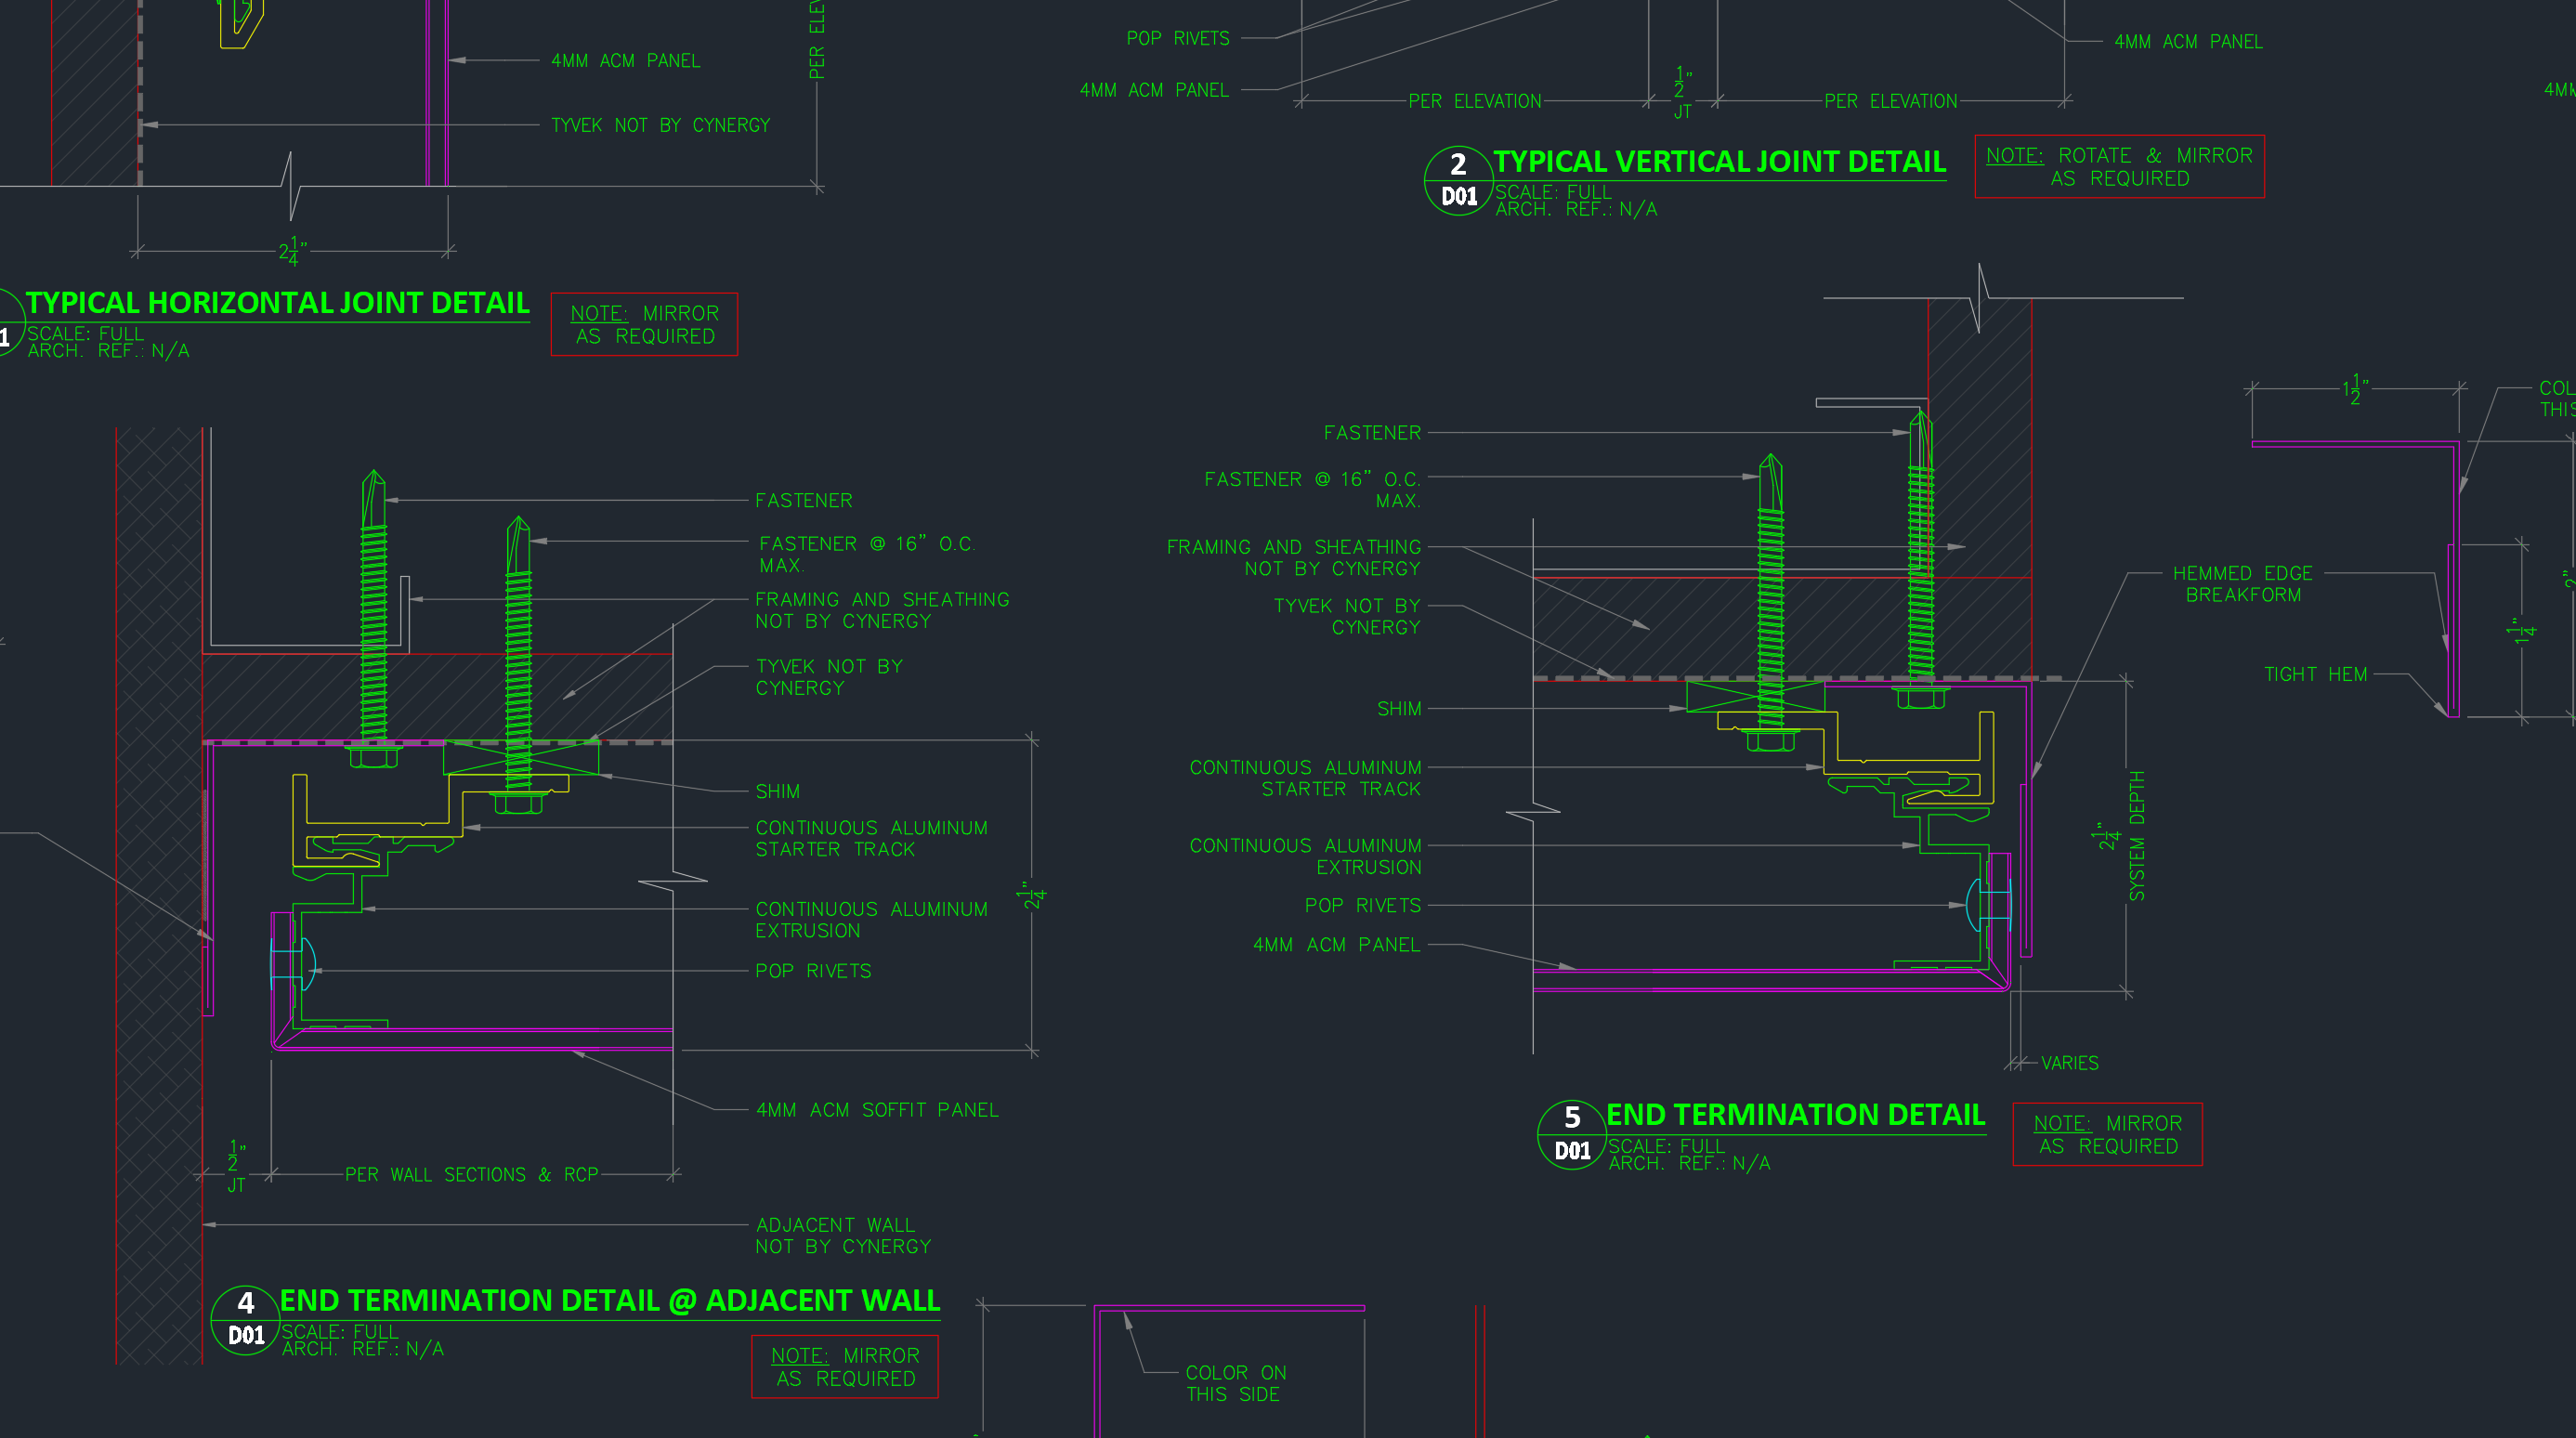
Task: Select the 'ROTATE & MIRROR AS REQUIRED' note box
Action: click(2118, 167)
